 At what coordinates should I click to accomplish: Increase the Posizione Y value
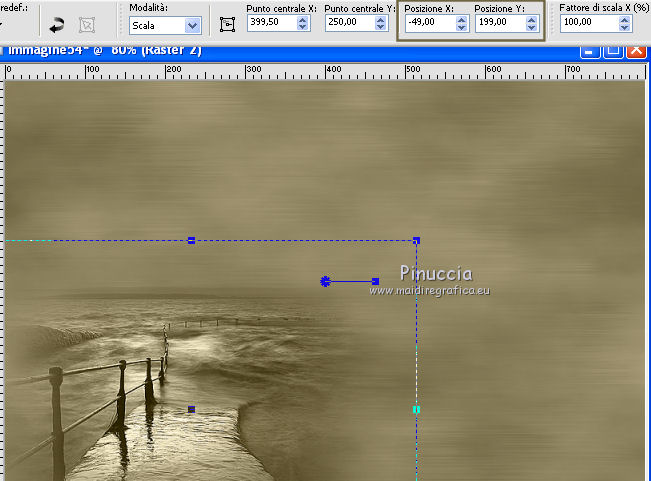(531, 20)
